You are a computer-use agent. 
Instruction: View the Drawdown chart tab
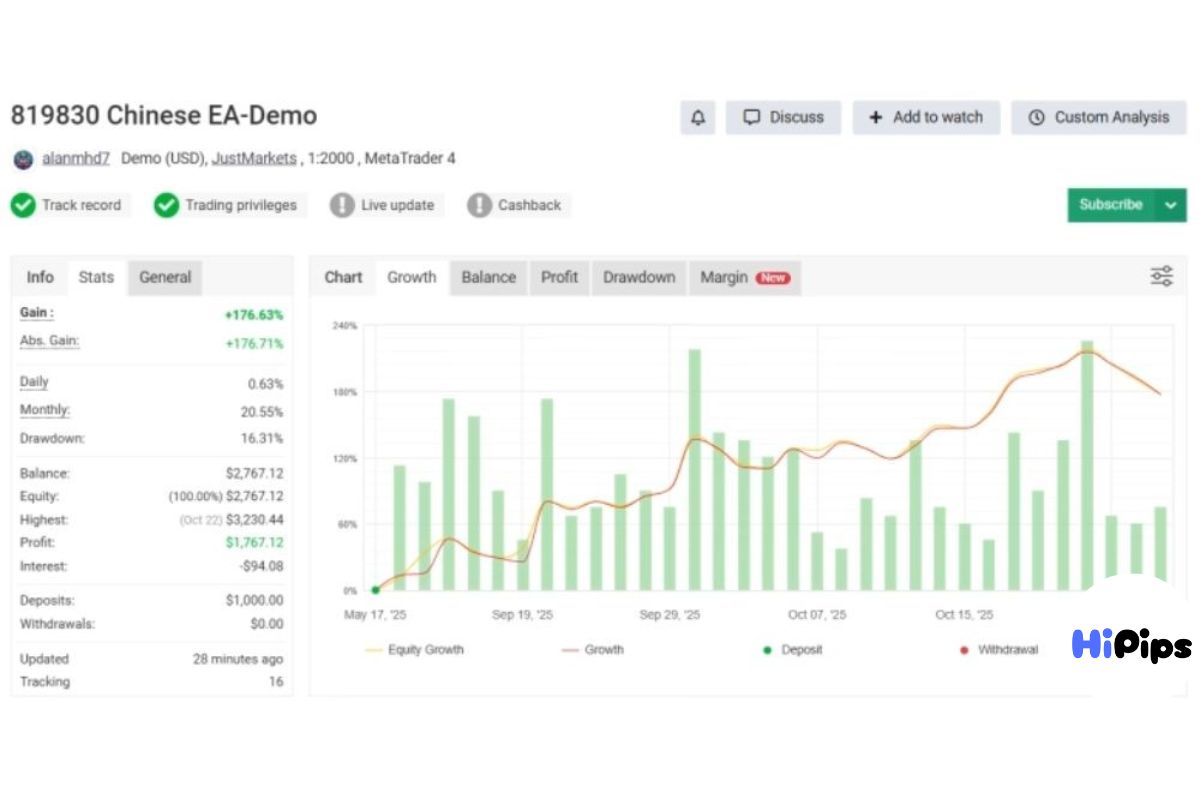click(639, 277)
